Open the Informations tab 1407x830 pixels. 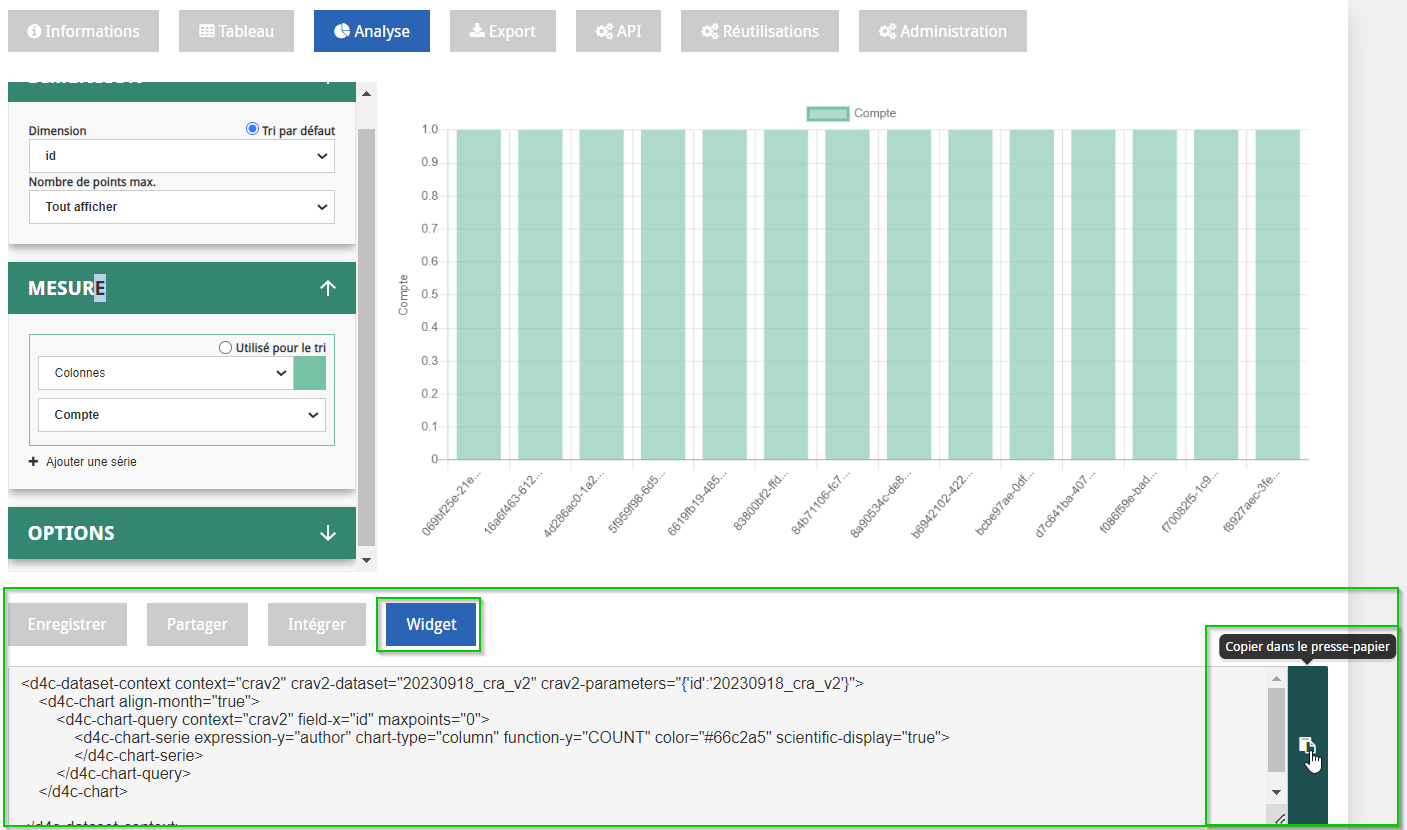click(x=83, y=31)
